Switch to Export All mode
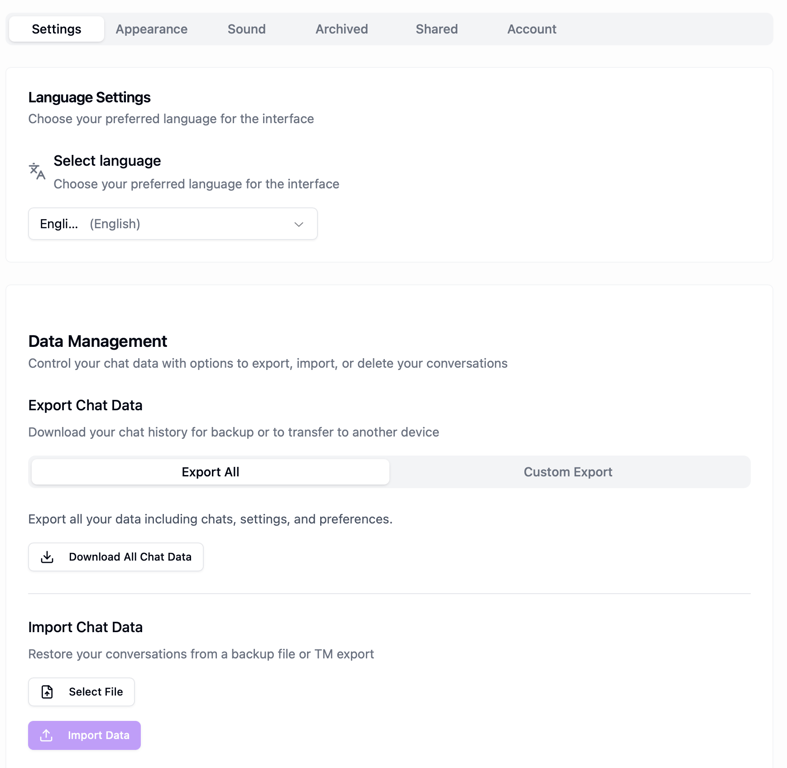 click(210, 472)
